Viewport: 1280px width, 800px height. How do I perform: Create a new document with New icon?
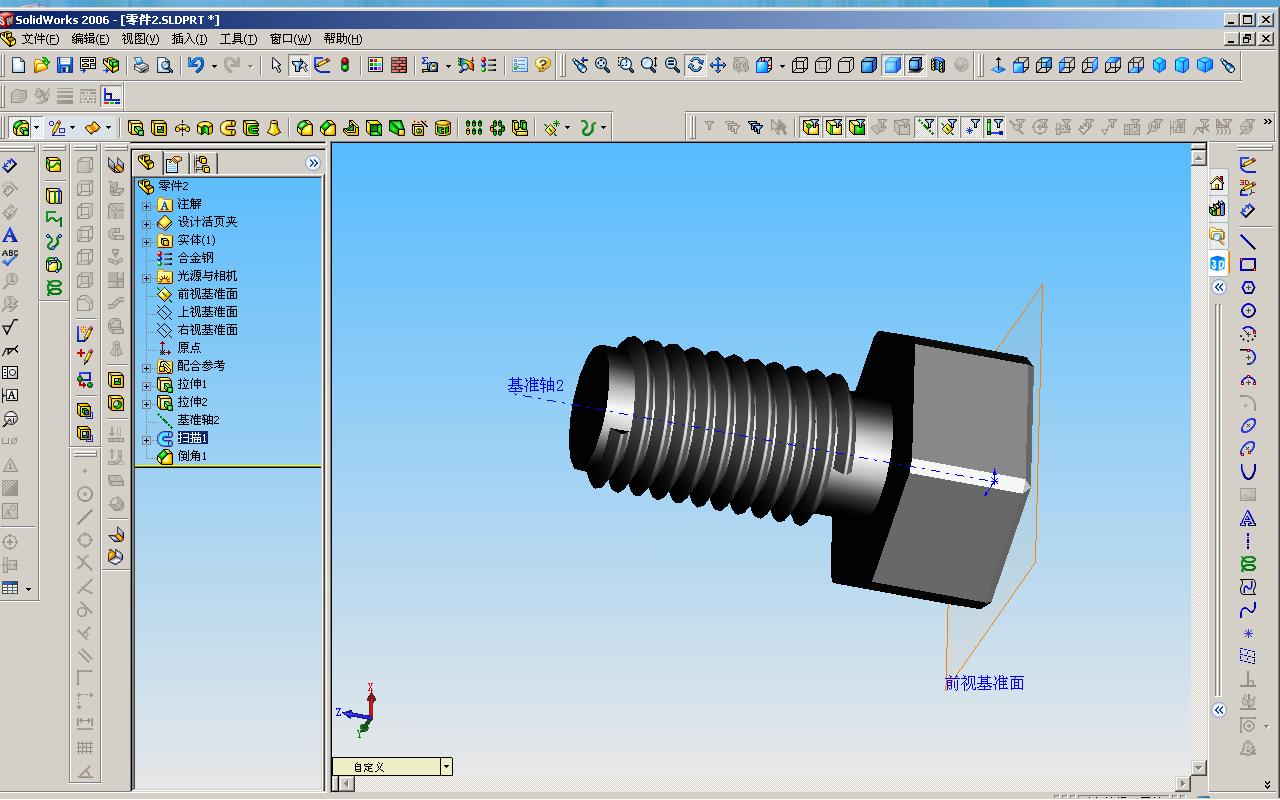click(x=18, y=65)
